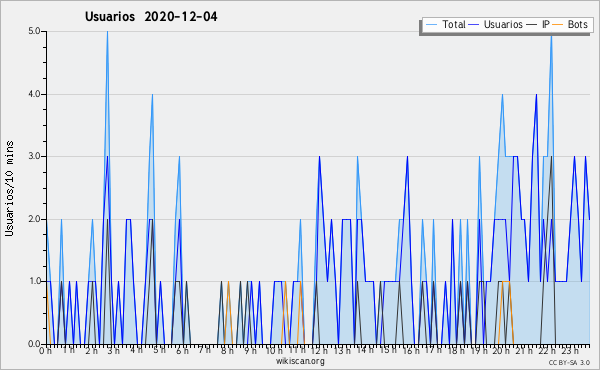Click the 3 h x-axis label
600x370 pixels.
pos(114,350)
